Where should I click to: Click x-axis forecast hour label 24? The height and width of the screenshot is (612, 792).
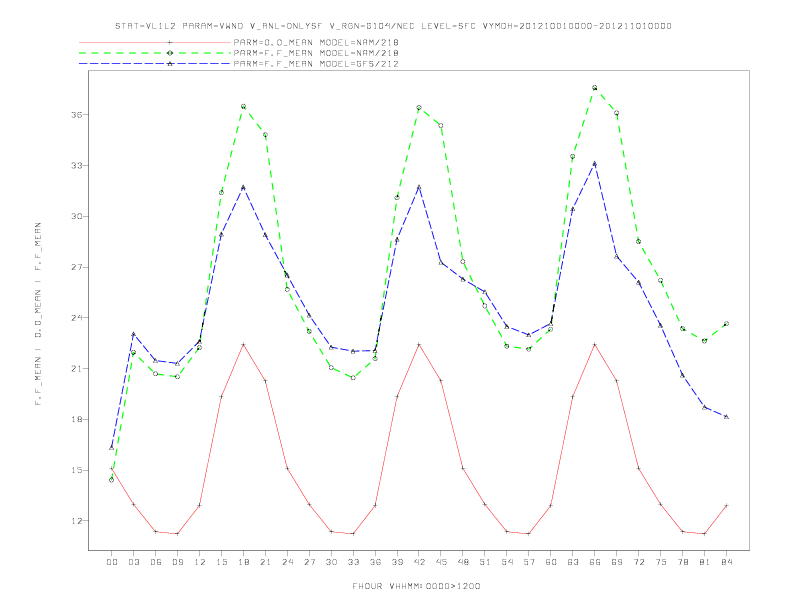click(x=287, y=562)
